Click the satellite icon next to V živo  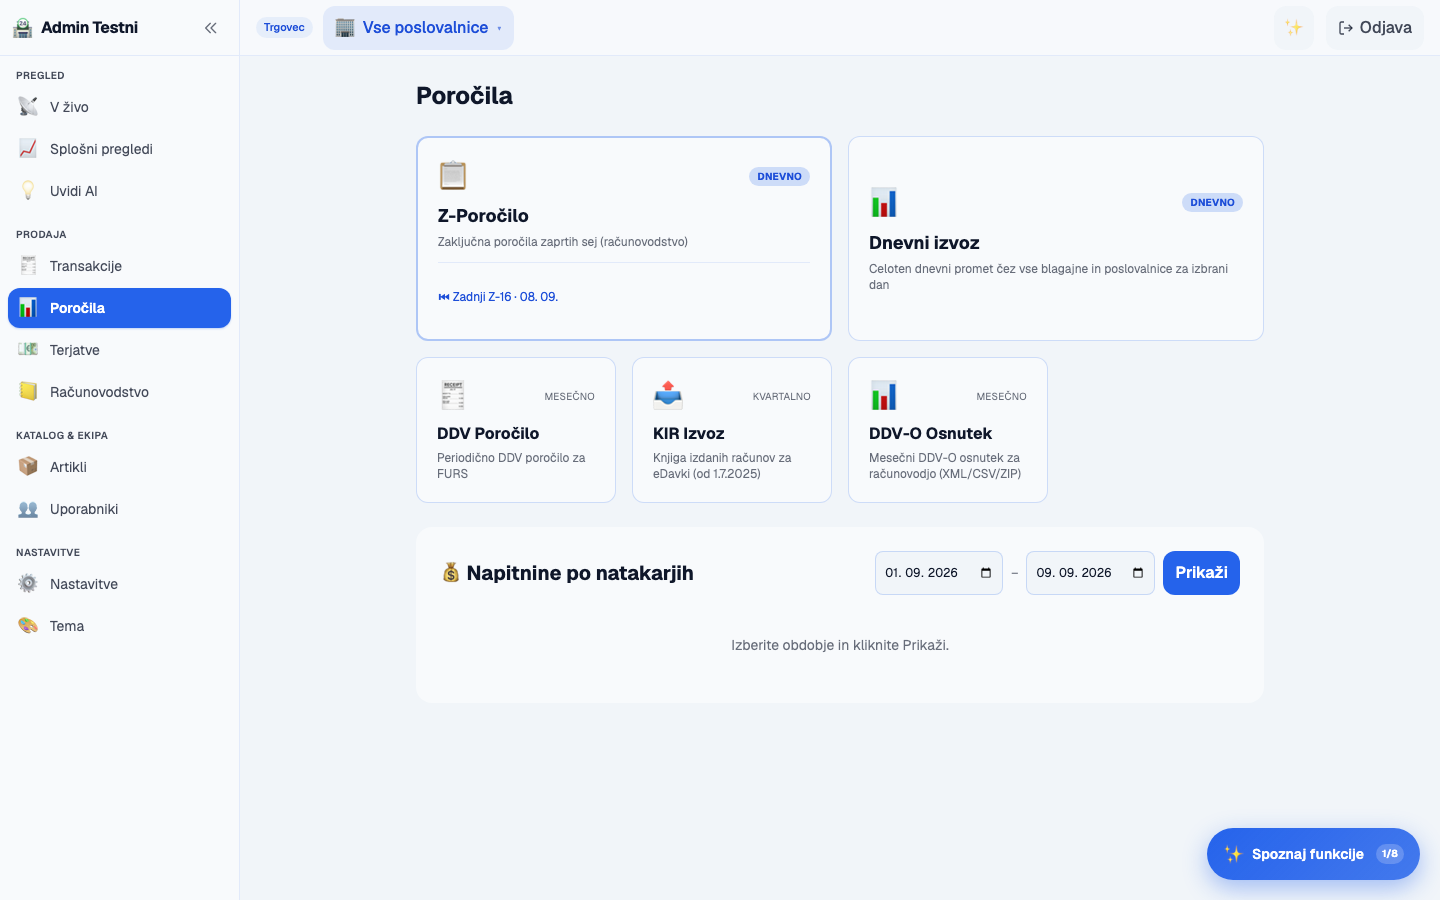(28, 107)
